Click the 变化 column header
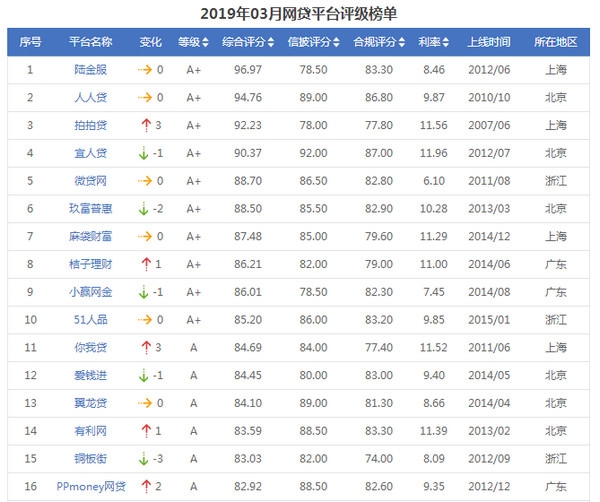The height and width of the screenshot is (502, 600). pos(151,42)
